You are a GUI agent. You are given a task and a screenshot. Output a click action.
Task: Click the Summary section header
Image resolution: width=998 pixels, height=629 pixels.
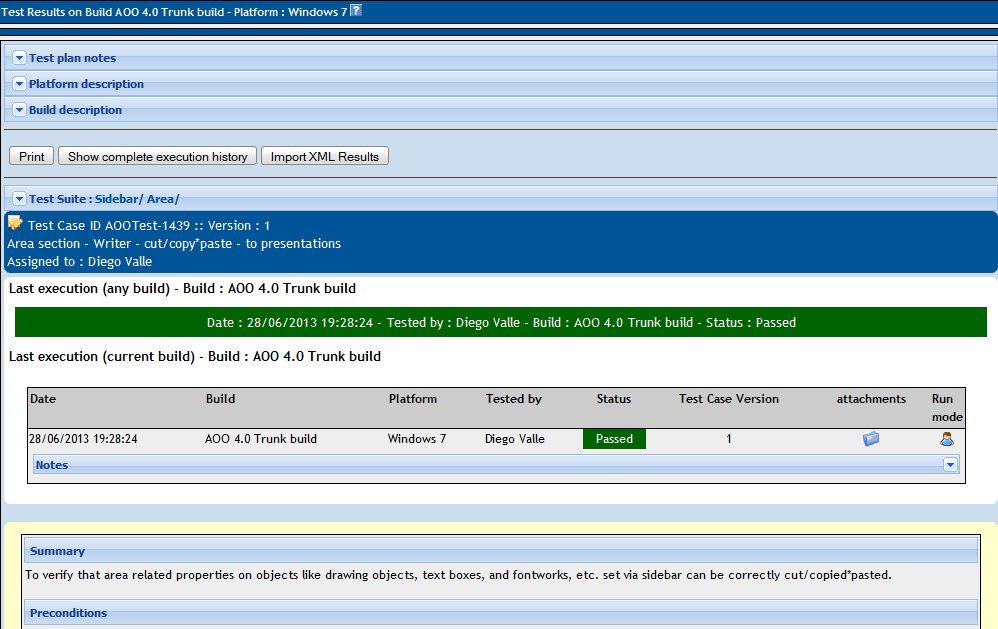coord(501,551)
